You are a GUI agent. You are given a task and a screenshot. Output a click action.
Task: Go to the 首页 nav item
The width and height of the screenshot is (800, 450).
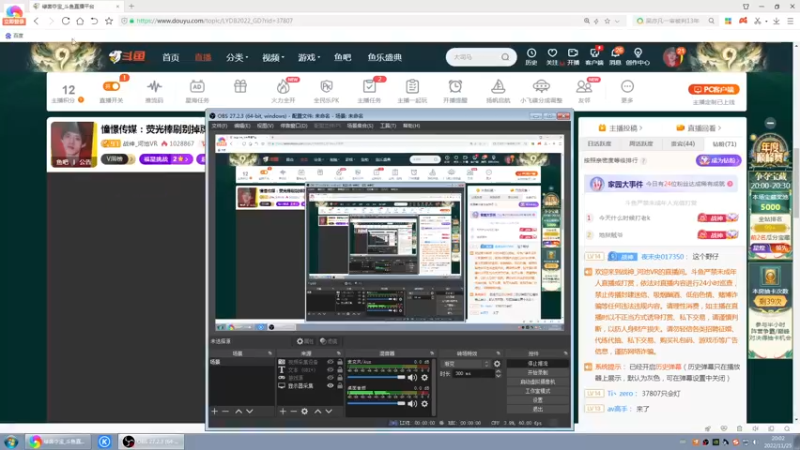pyautogui.click(x=170, y=57)
